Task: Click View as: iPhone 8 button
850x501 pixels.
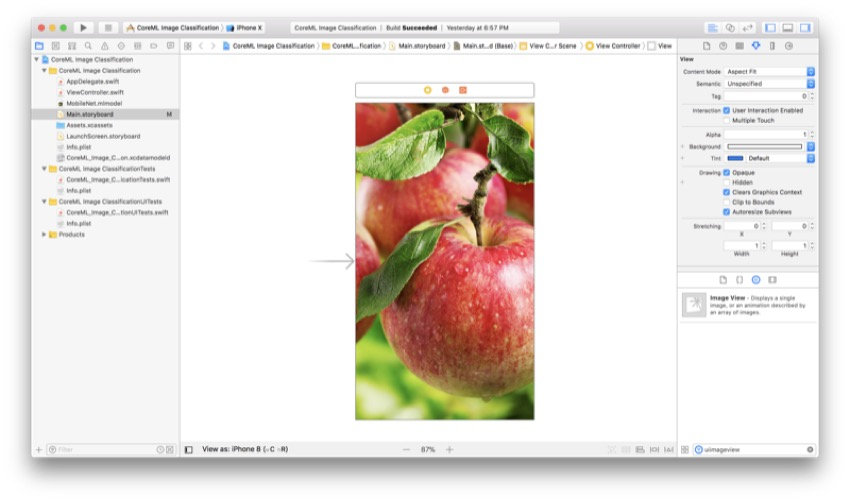Action: coord(245,449)
